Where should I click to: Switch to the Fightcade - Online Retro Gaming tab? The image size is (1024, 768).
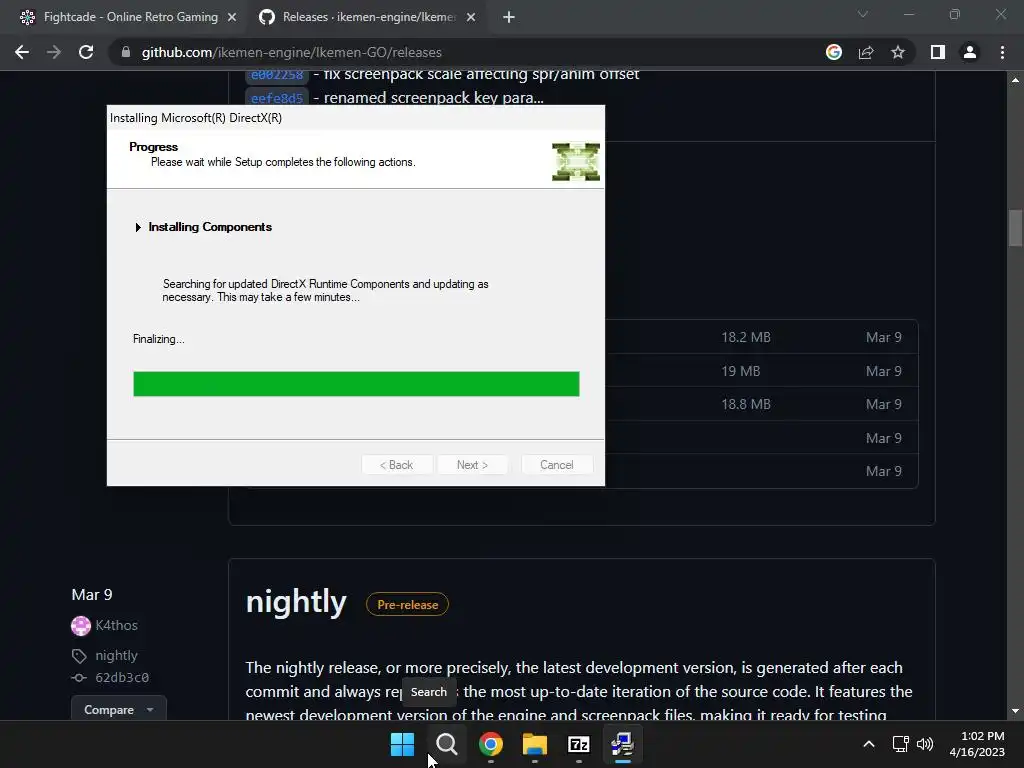pos(131,17)
